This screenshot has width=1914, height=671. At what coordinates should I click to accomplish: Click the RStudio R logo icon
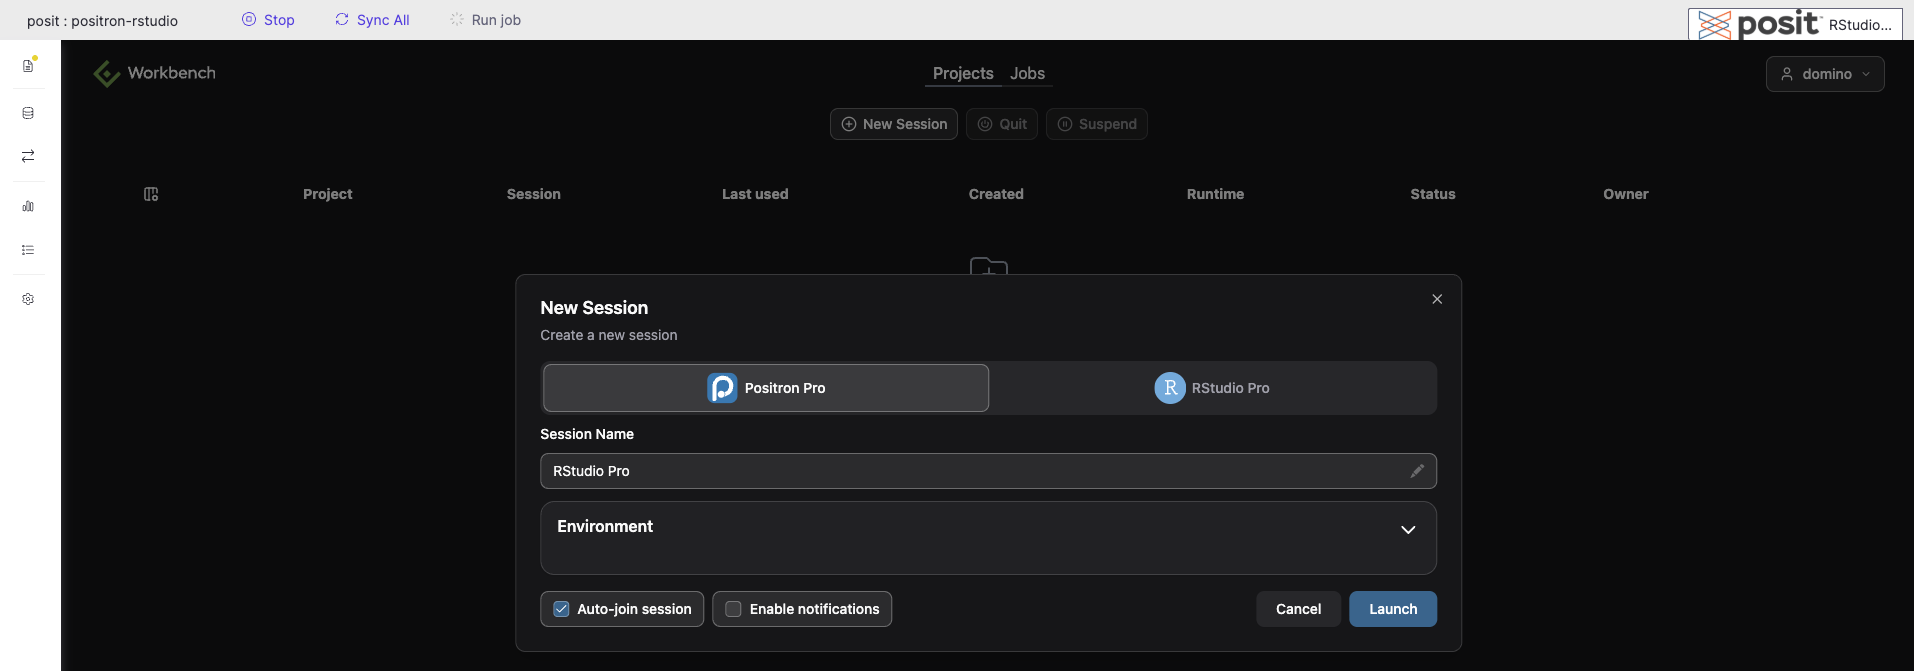pos(1170,388)
